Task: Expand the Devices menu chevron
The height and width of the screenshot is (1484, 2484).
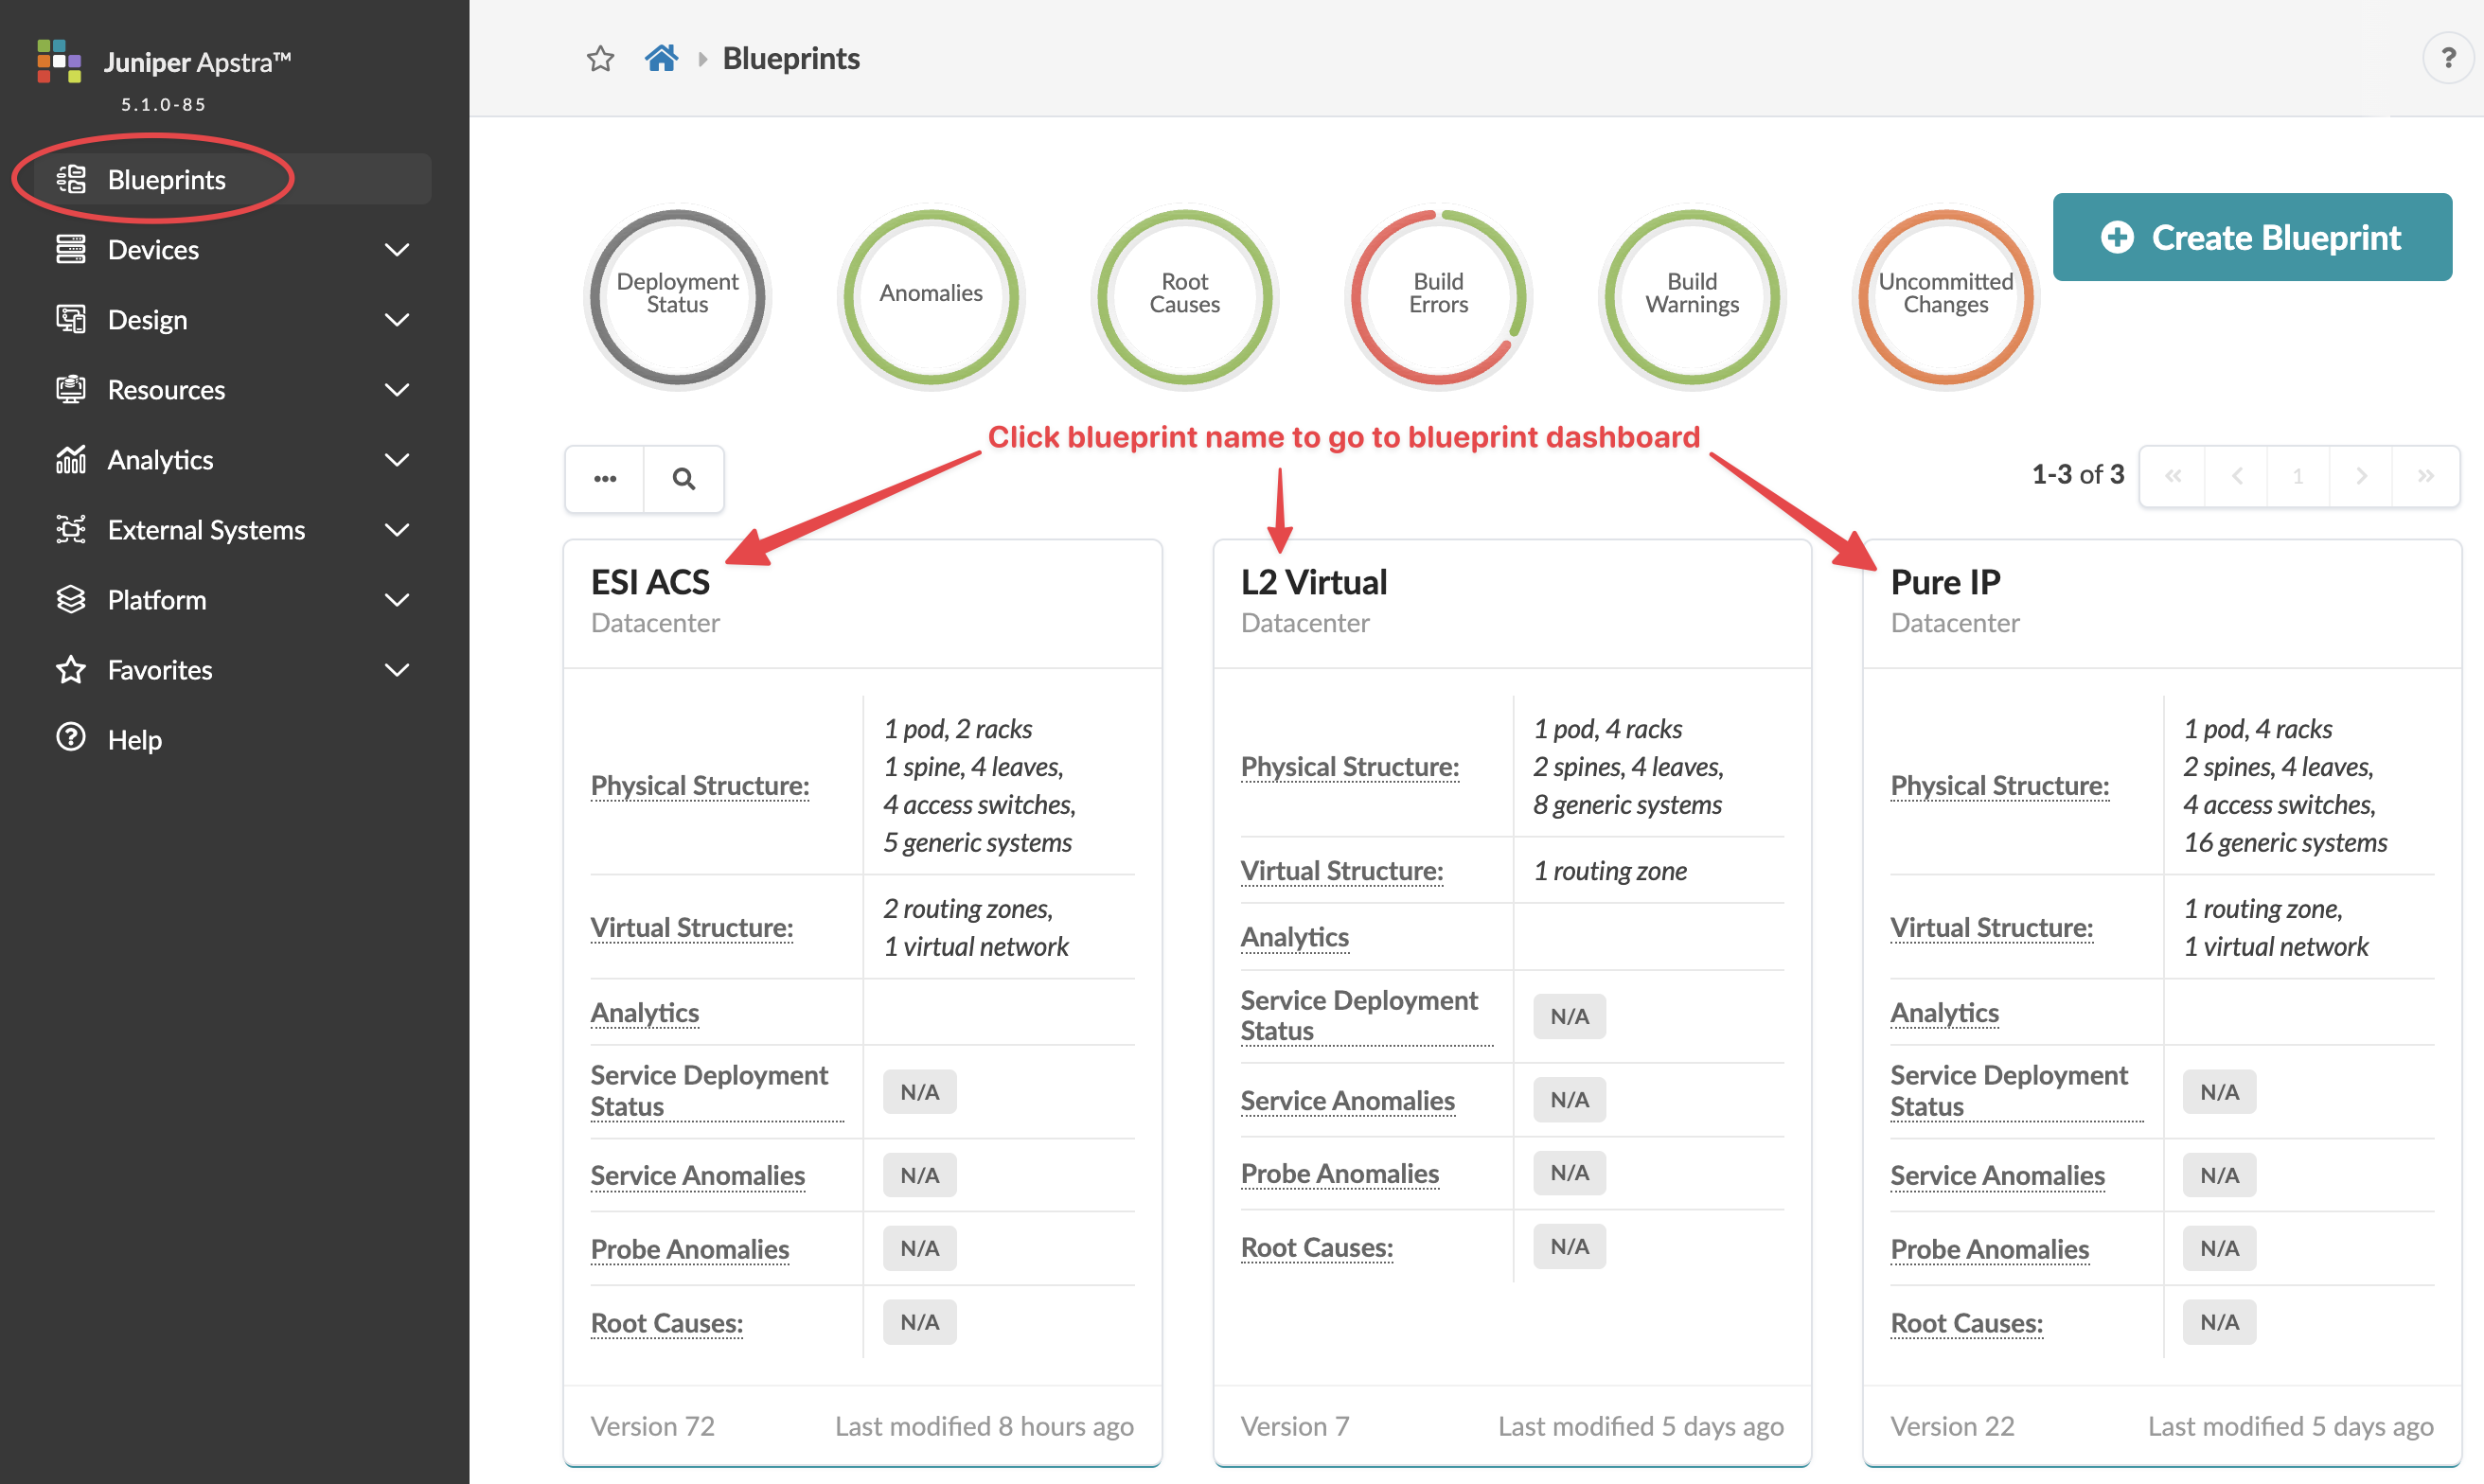Action: pos(397,250)
